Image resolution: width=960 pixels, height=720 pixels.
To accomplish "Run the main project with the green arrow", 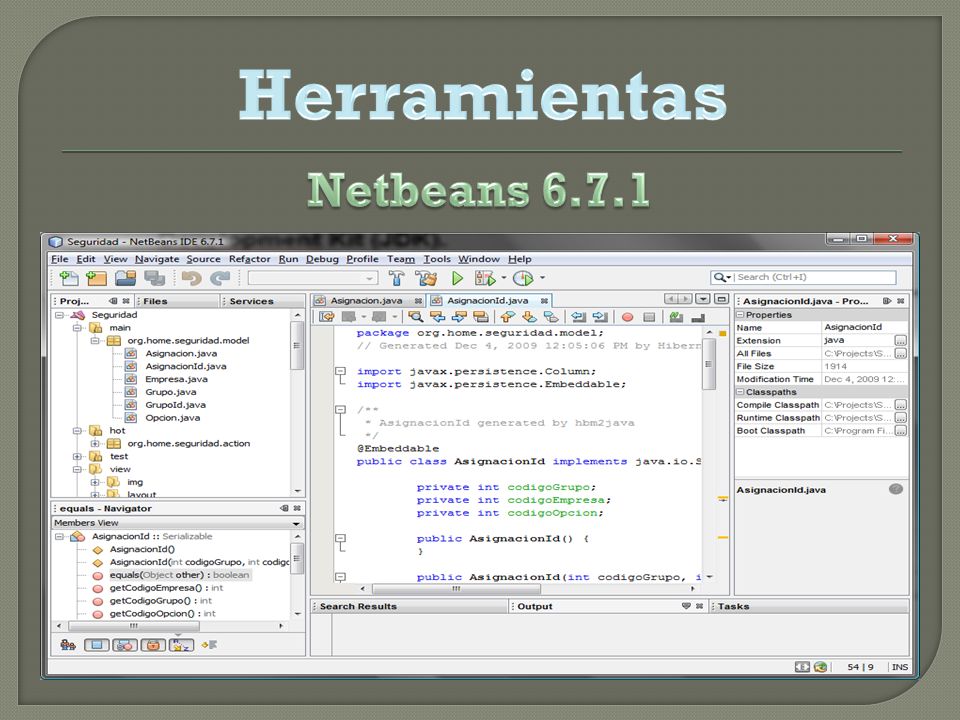I will point(457,279).
